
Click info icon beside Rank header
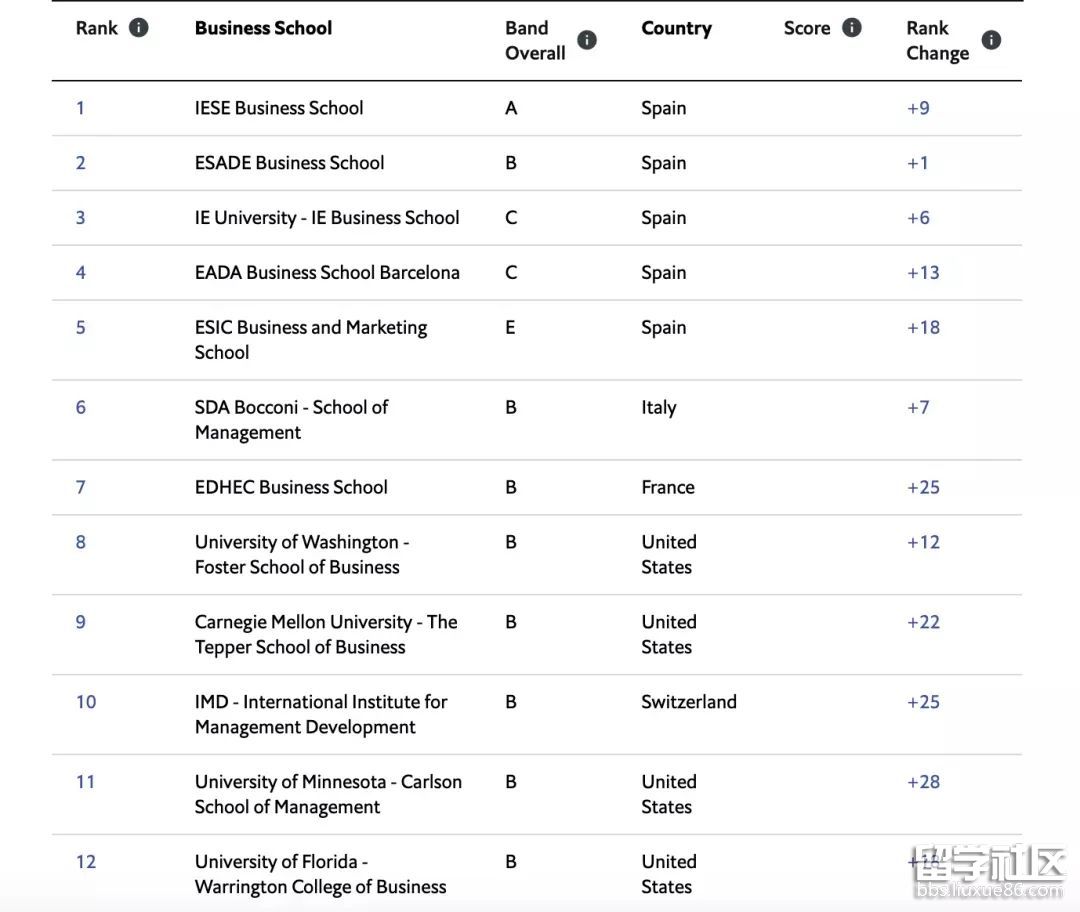(x=139, y=28)
